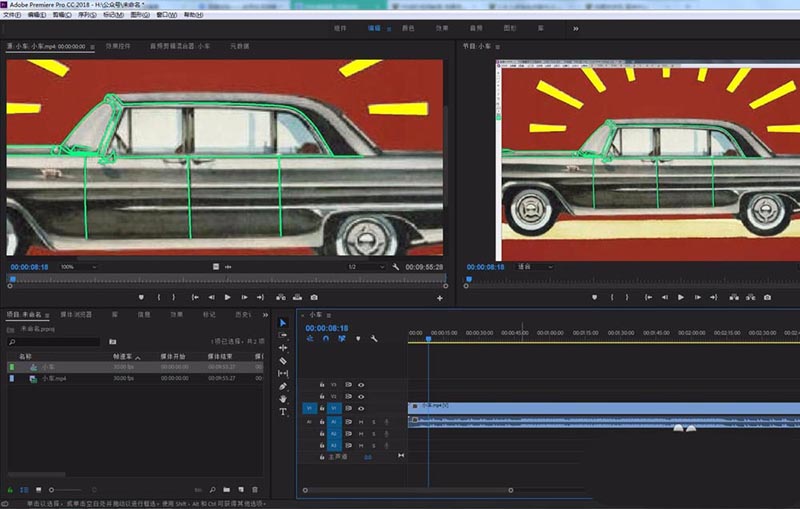The width and height of the screenshot is (800, 509).
Task: Toggle the lock on track V3
Action: pyautogui.click(x=321, y=384)
